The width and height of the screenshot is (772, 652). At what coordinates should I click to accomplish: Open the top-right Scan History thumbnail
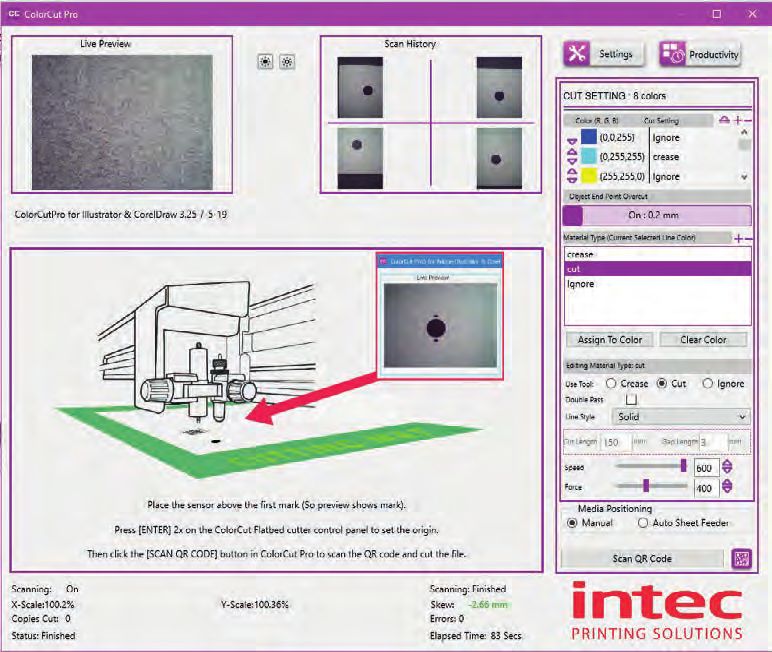click(x=499, y=87)
